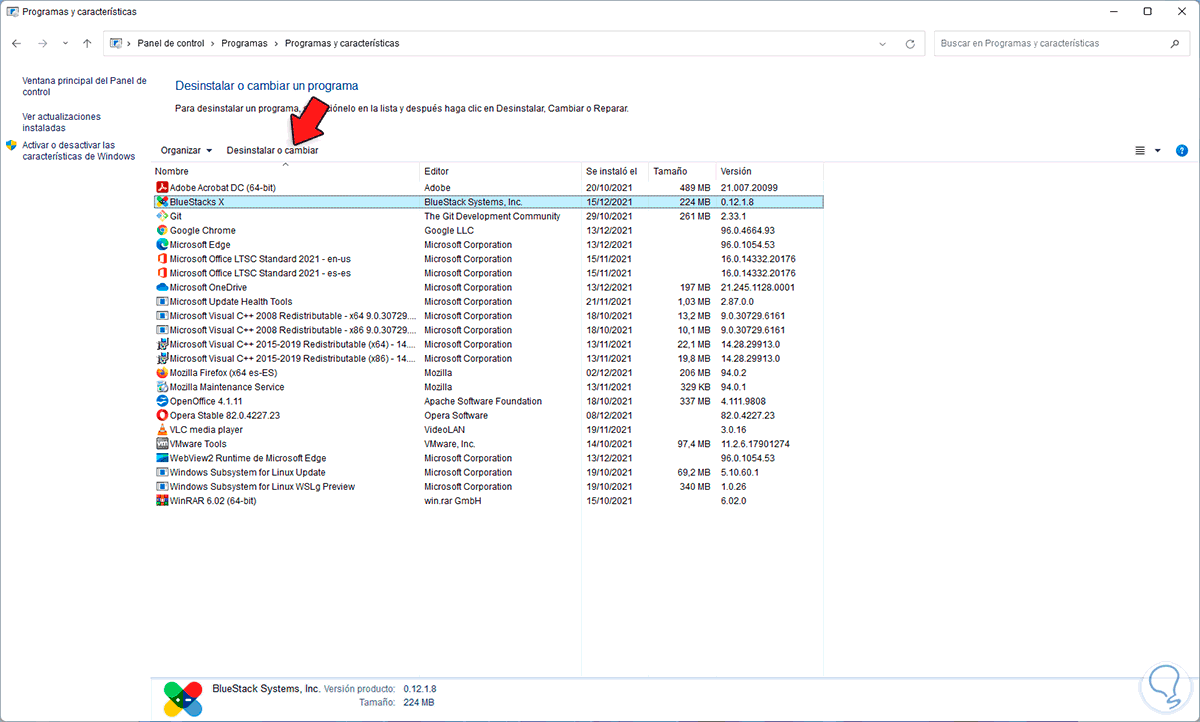Screen dimensions: 1200x722
Task: Click the Control Panel icon in address bar
Action: [x=116, y=44]
